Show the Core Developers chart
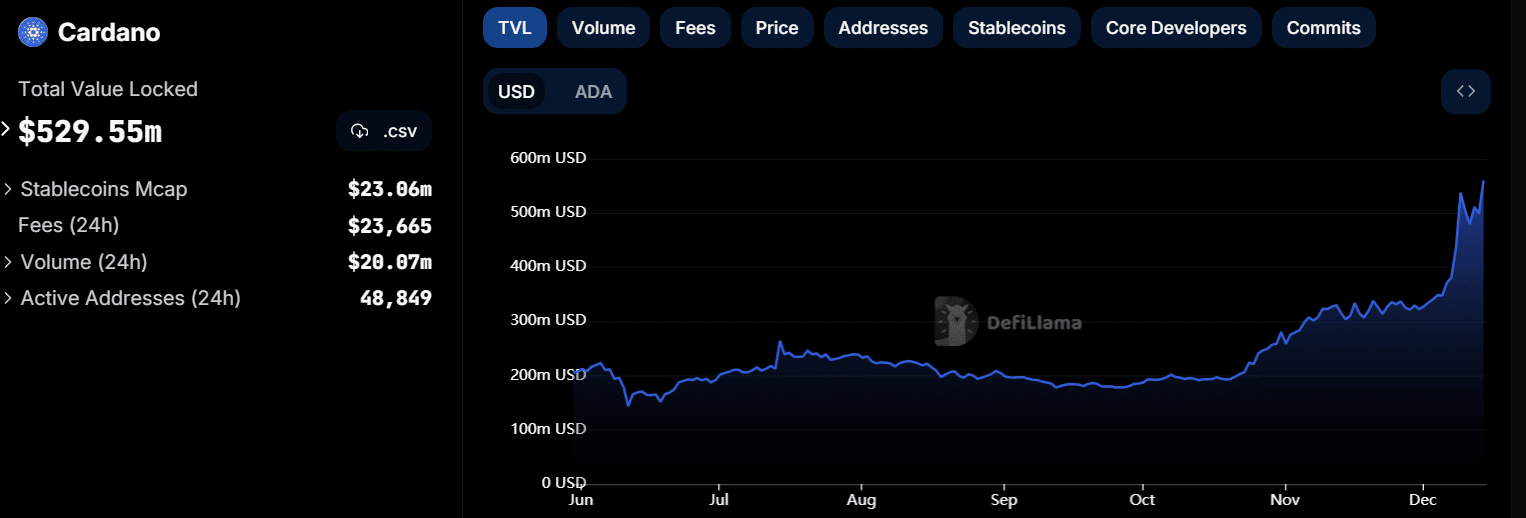The image size is (1526, 518). [1176, 28]
